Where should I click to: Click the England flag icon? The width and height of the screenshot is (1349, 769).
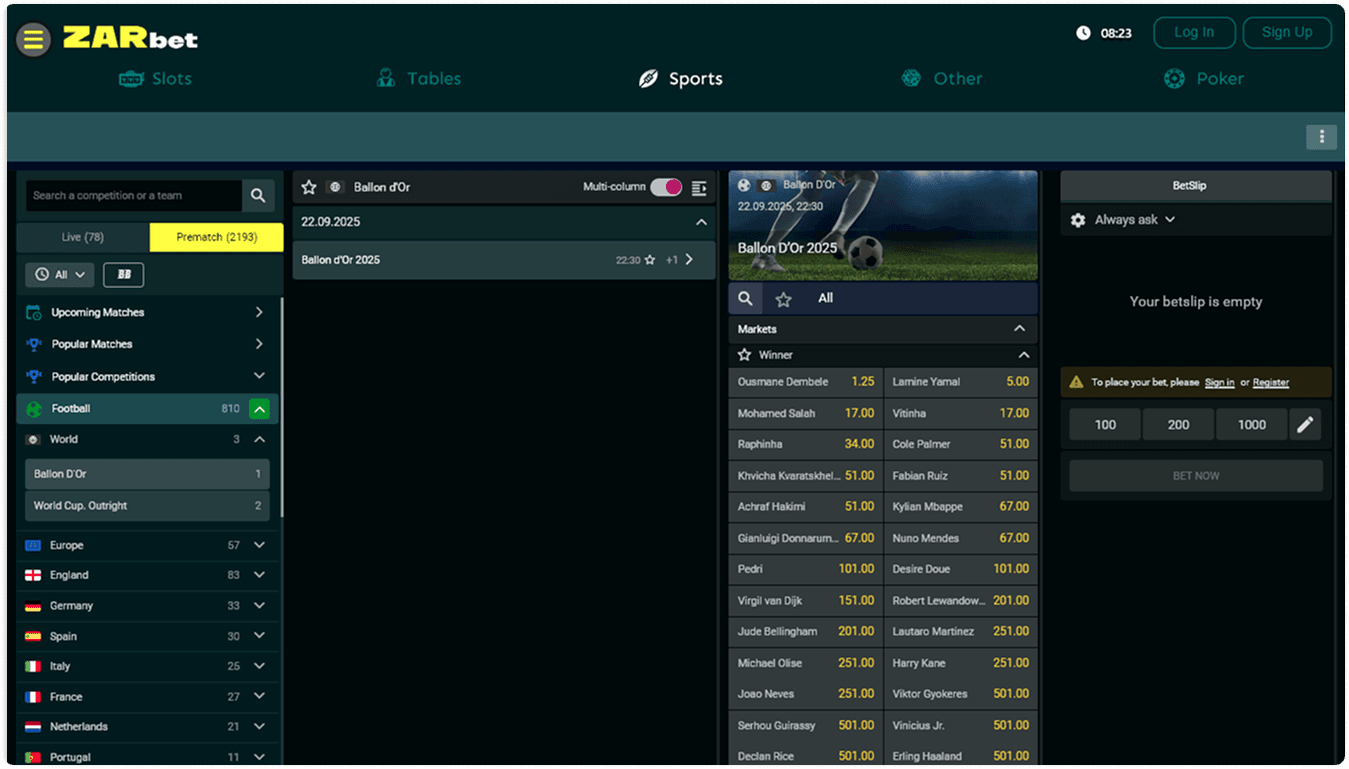pos(33,576)
